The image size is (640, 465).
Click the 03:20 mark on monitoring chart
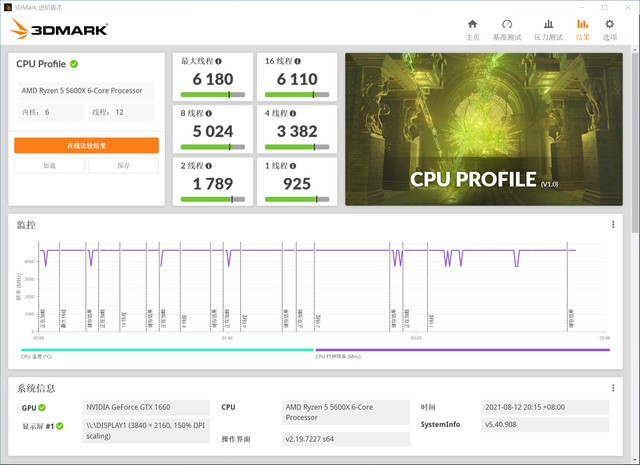click(416, 338)
